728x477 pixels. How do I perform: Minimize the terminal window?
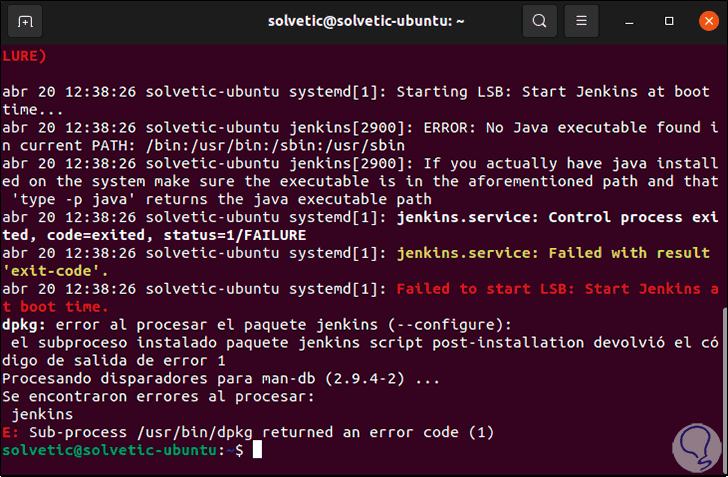627,21
